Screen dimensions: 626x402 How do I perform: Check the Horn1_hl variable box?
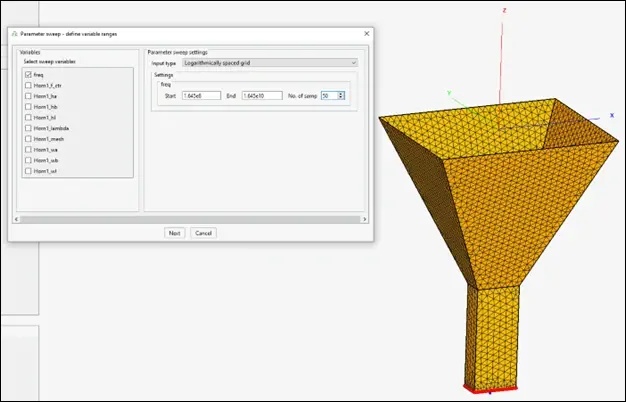tap(29, 117)
